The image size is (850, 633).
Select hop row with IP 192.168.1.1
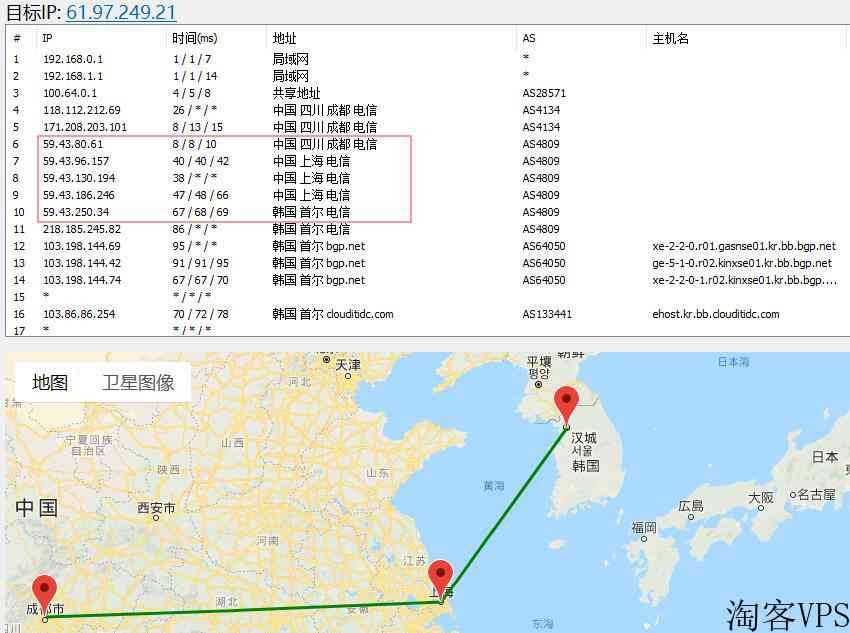tap(426, 76)
